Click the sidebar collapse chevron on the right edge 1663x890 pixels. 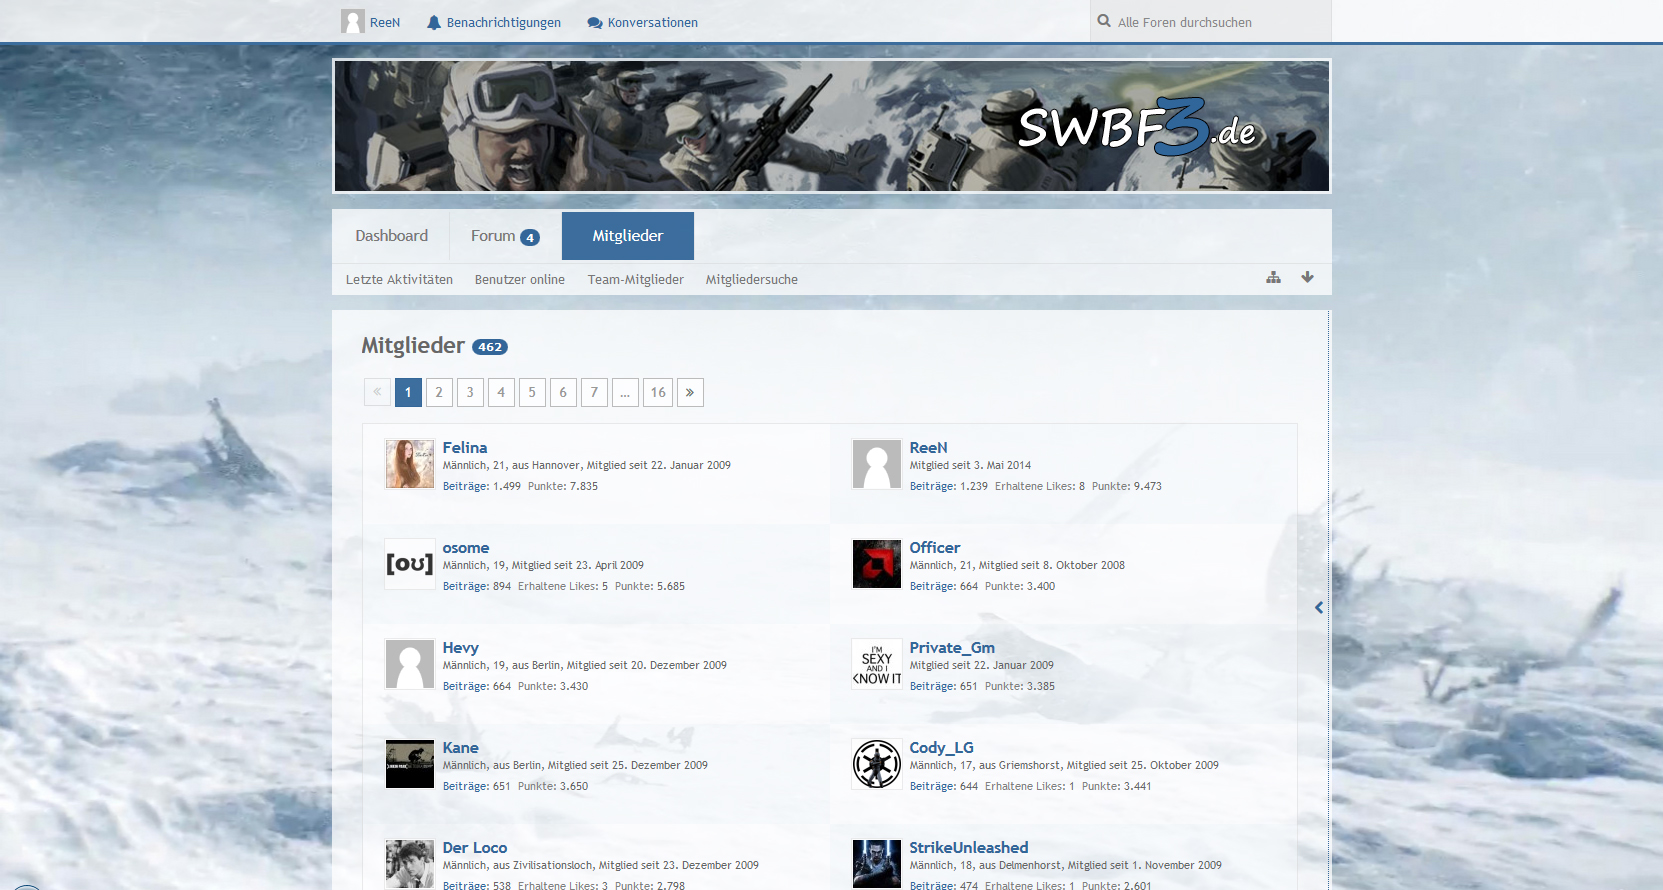pyautogui.click(x=1319, y=607)
